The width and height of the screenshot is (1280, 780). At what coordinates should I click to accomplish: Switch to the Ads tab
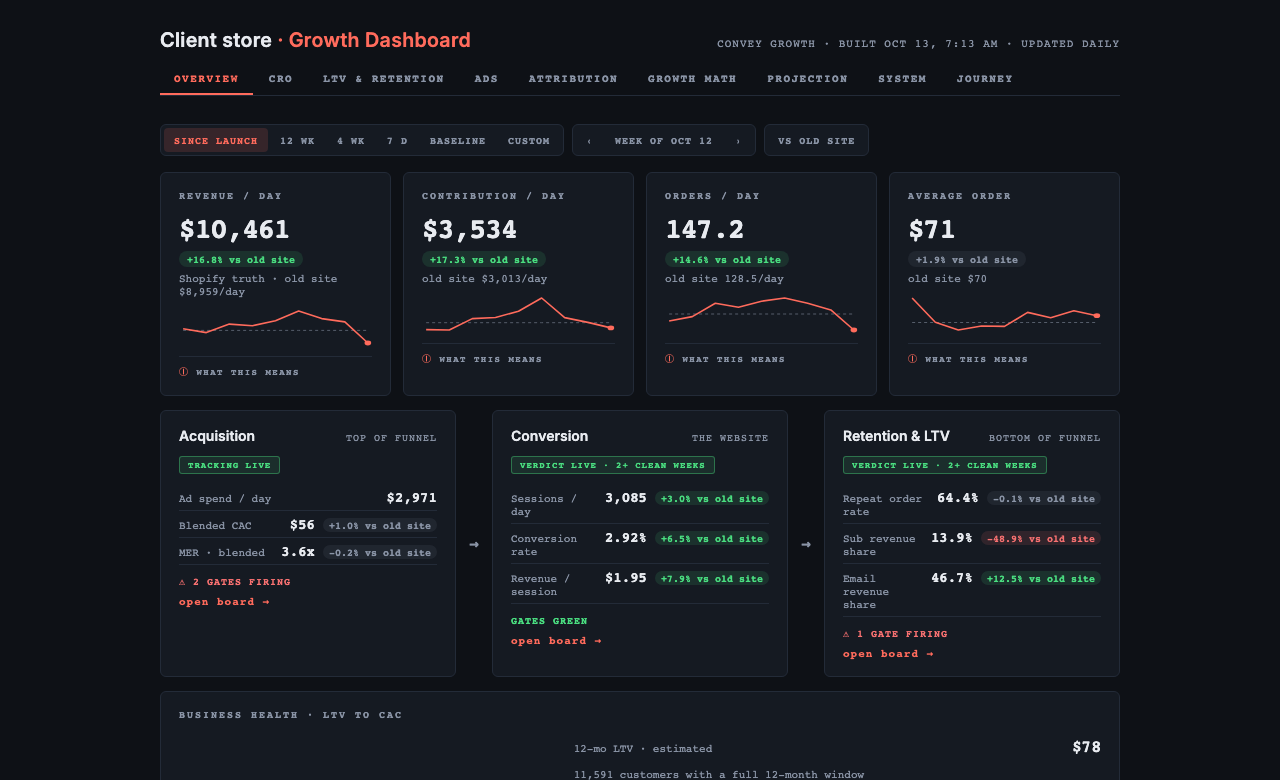(x=486, y=79)
